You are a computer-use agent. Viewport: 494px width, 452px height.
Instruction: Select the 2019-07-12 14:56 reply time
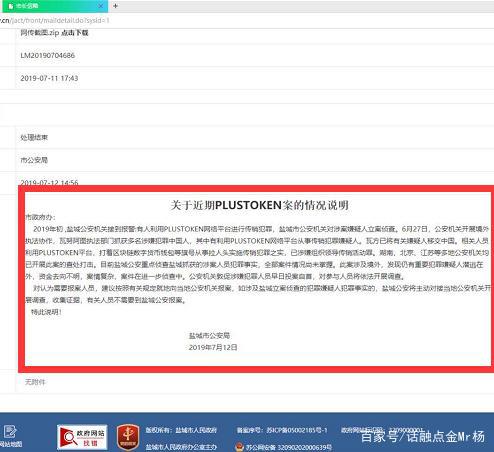[49, 182]
